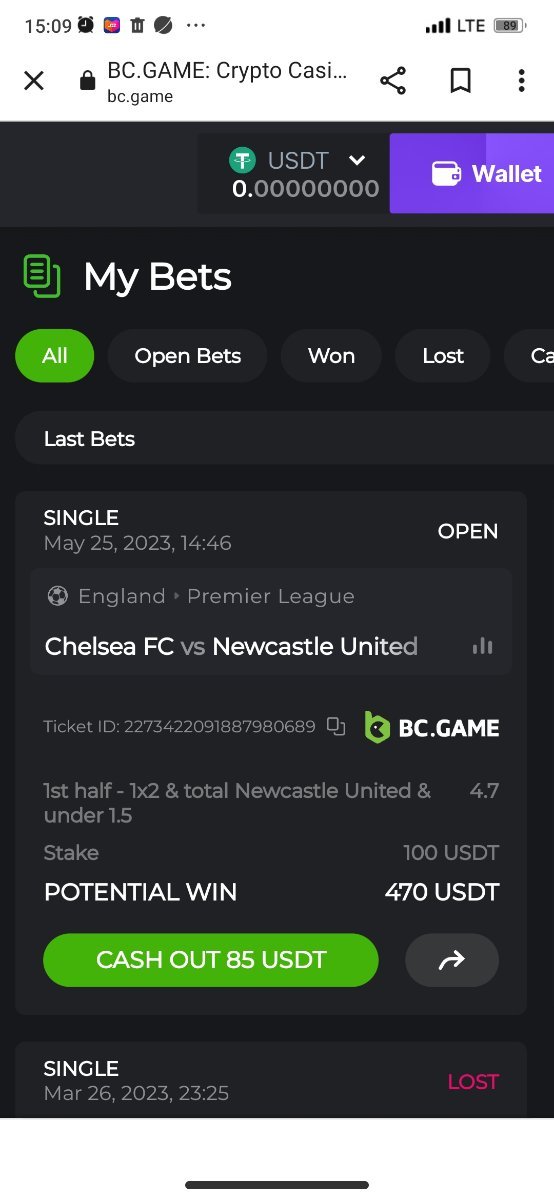554x1200 pixels.
Task: Open the browser three-dot menu
Action: point(521,81)
